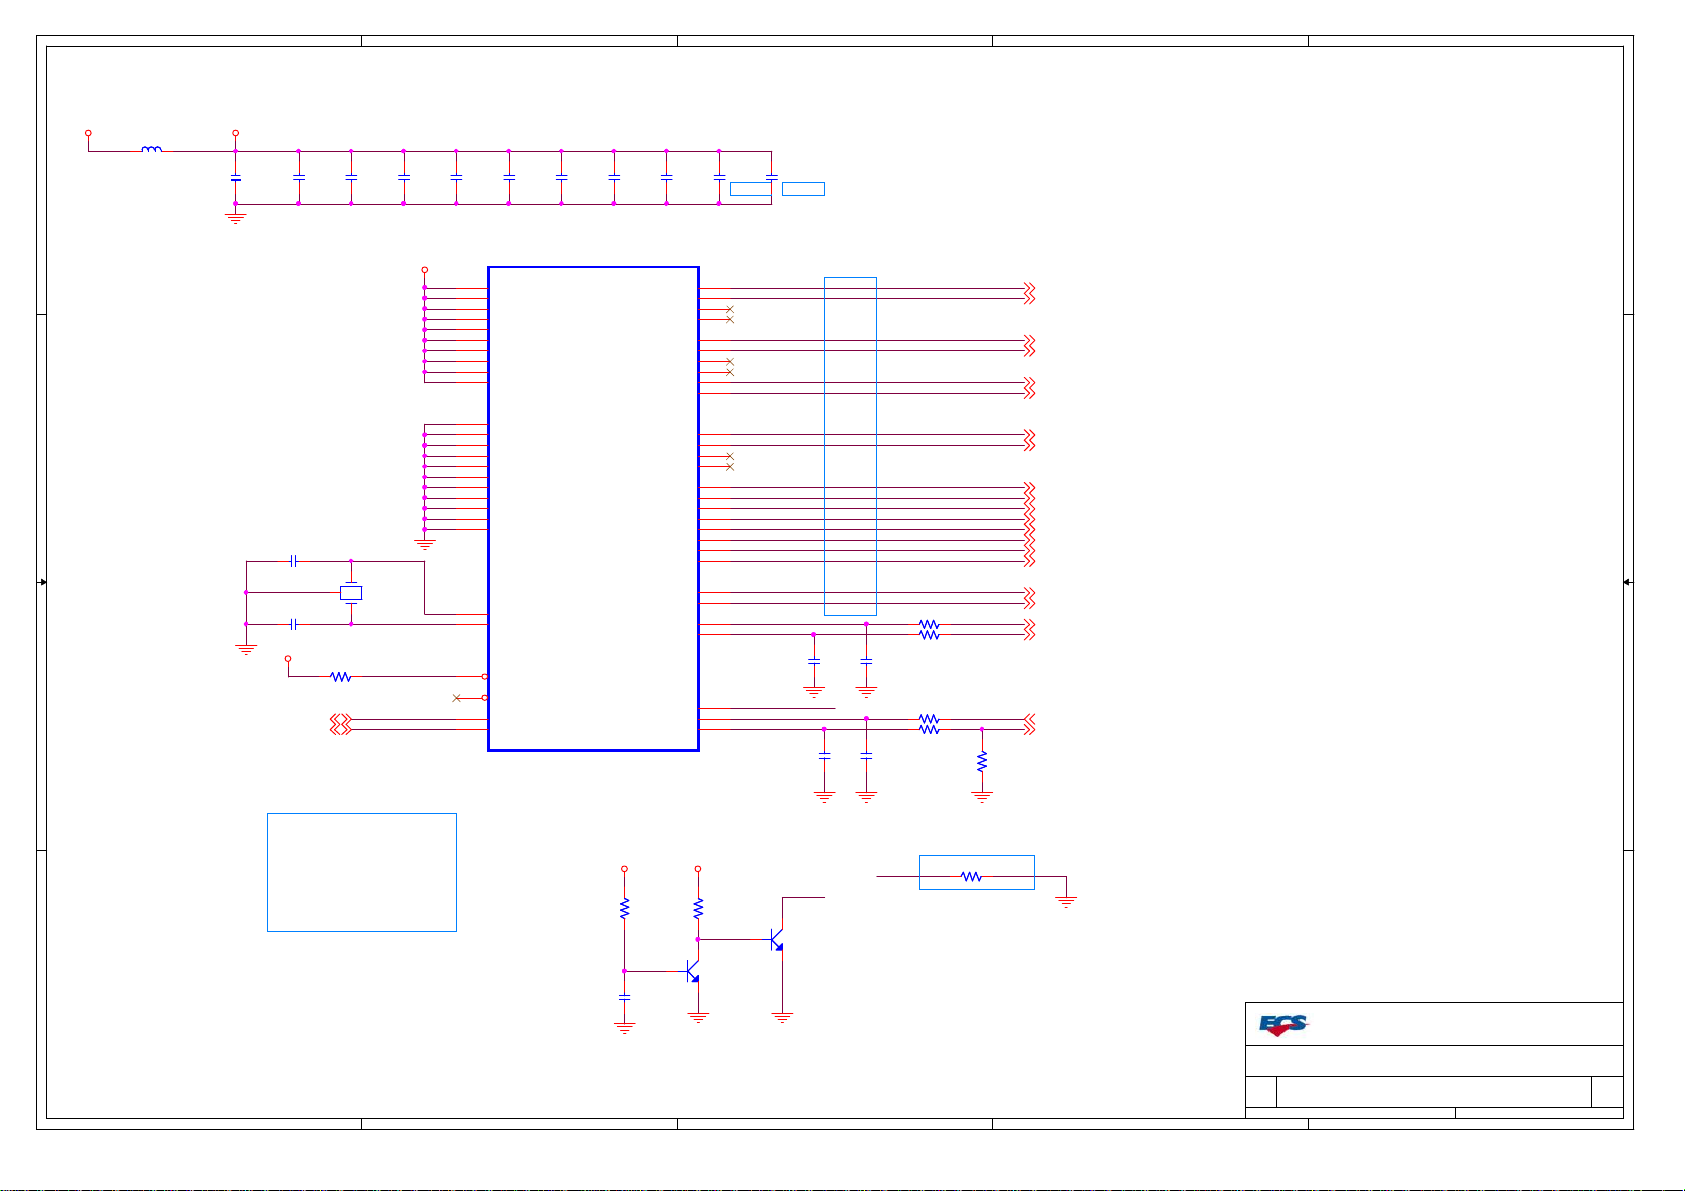This screenshot has height=1191, width=1685.
Task: Click the ground symbol under the IC ground pins
Action: tap(425, 545)
